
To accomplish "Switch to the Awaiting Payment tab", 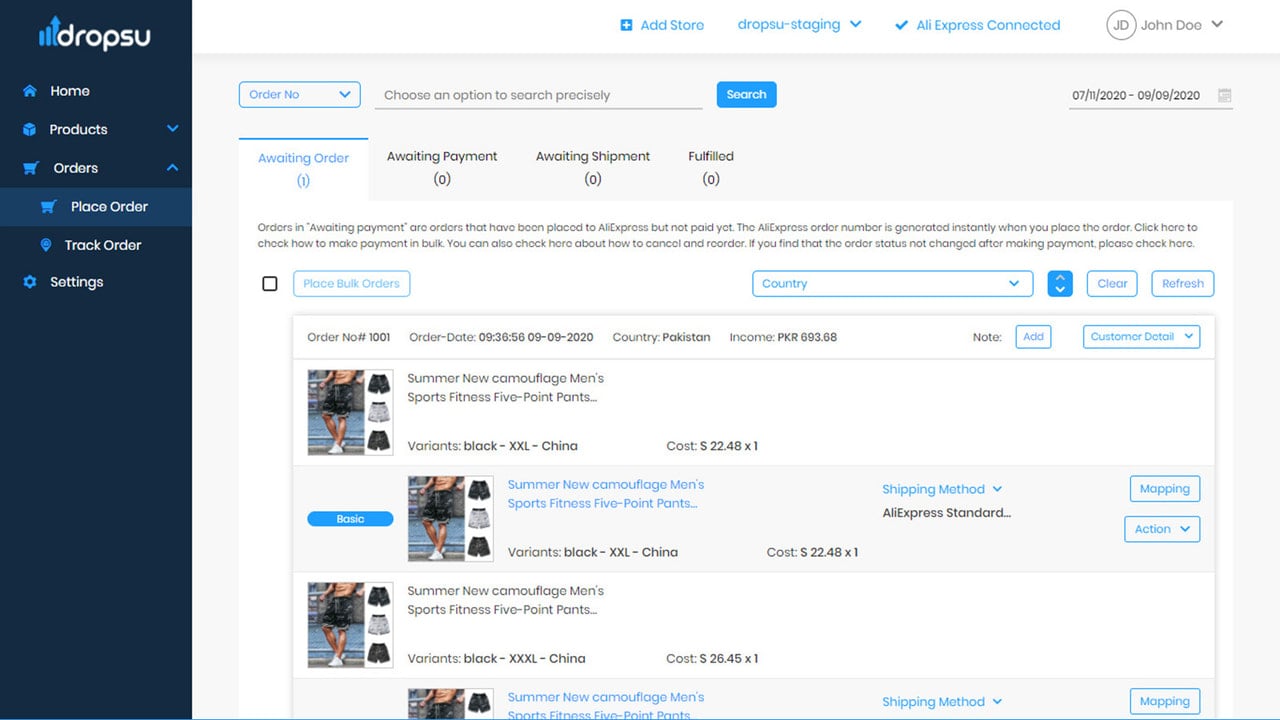I will click(x=442, y=168).
